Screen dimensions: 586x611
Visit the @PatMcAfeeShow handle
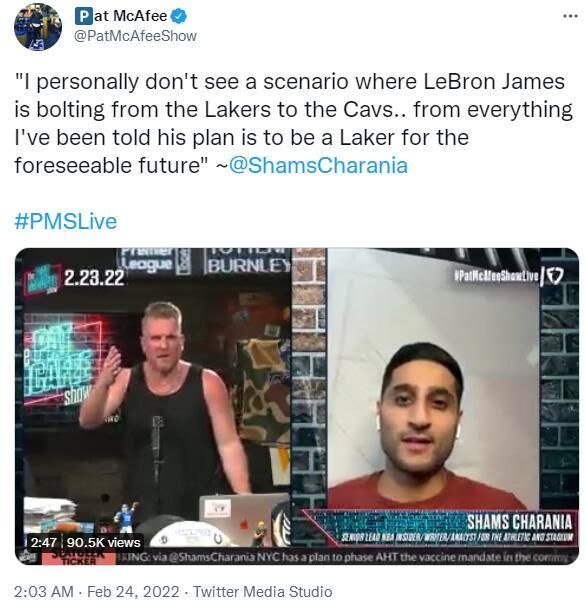pos(135,36)
